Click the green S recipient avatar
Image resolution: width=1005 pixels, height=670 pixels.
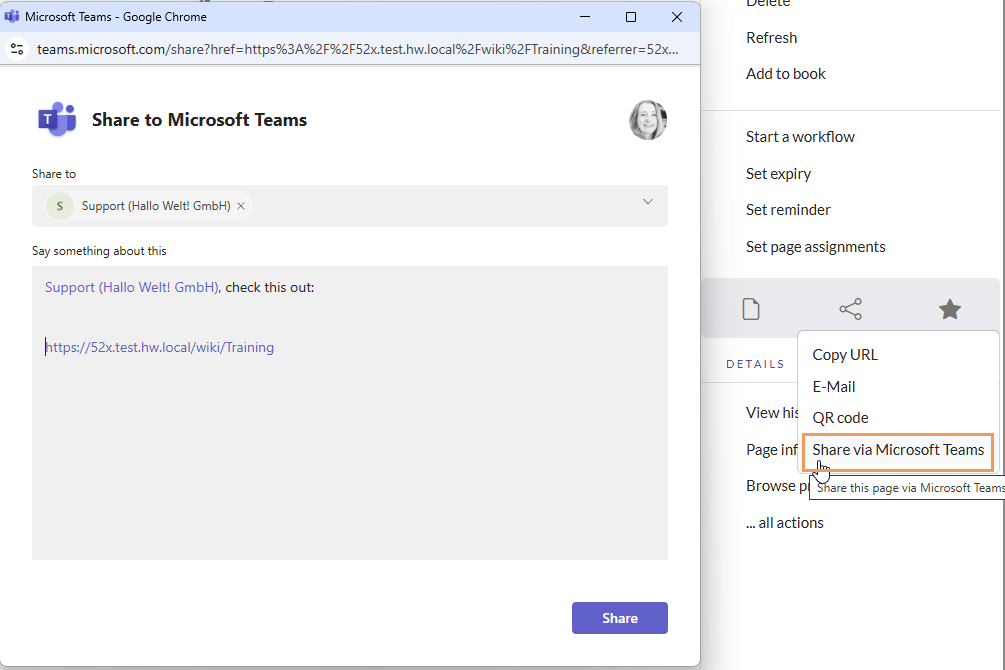pos(61,206)
